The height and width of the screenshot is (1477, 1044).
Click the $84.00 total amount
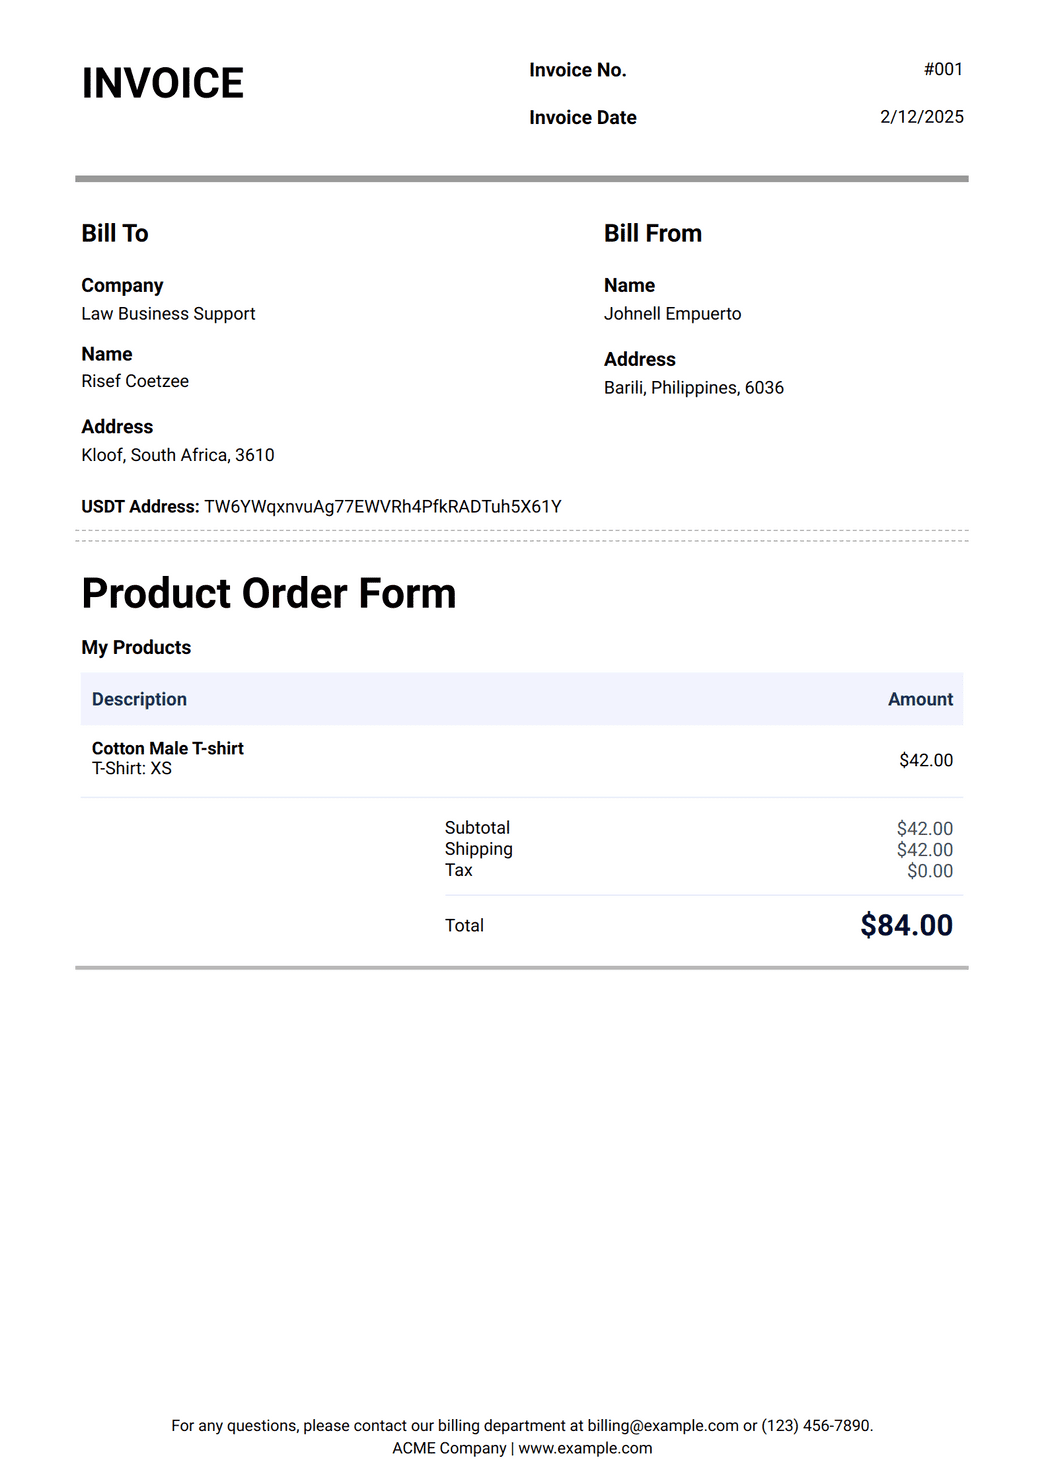click(x=906, y=926)
